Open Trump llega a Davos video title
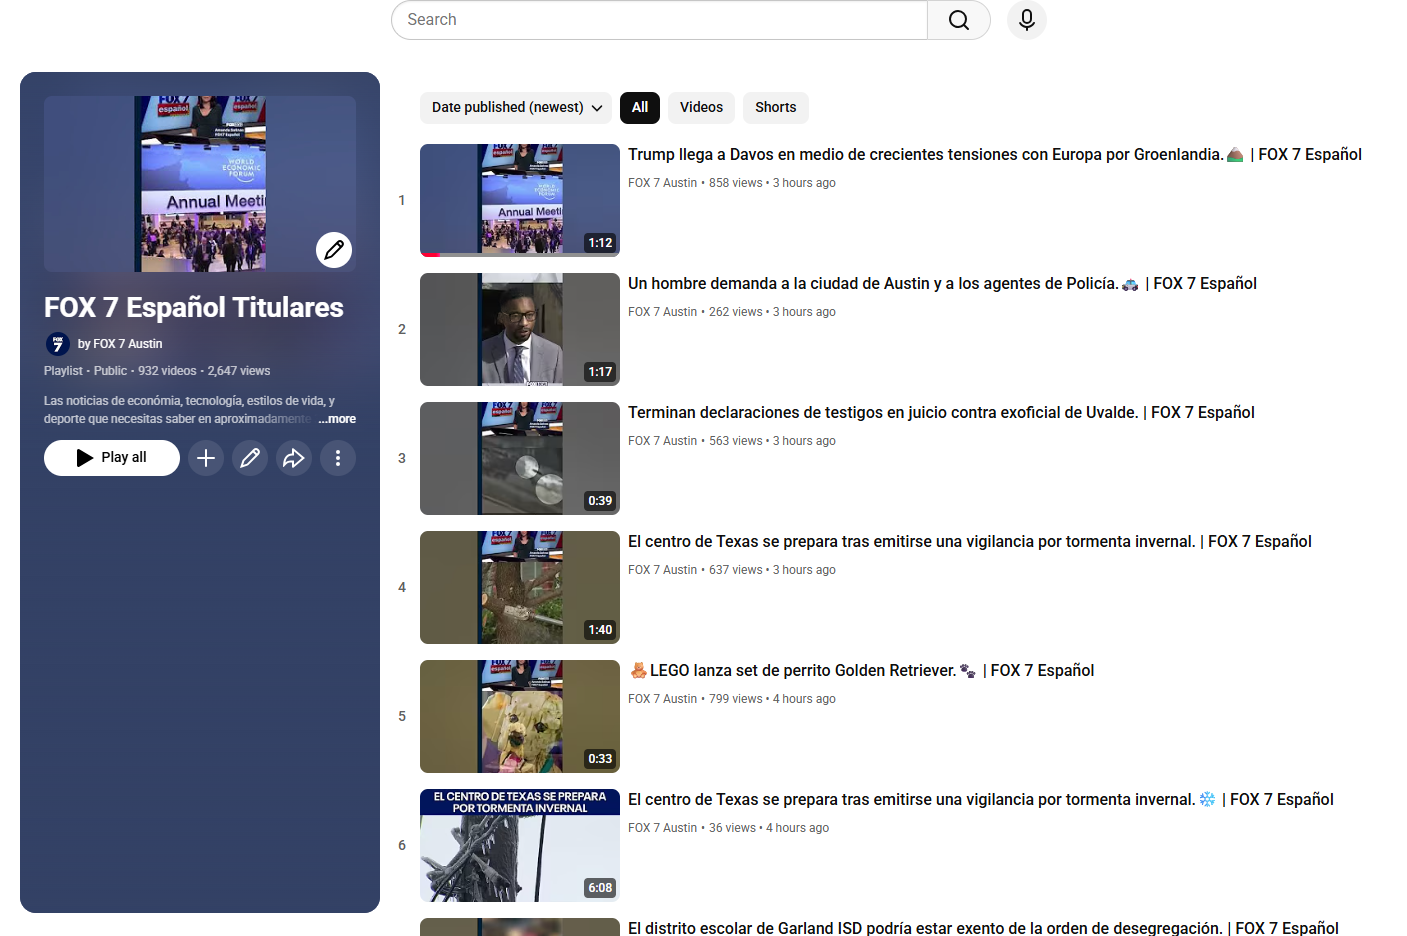The height and width of the screenshot is (936, 1407). pyautogui.click(x=995, y=155)
